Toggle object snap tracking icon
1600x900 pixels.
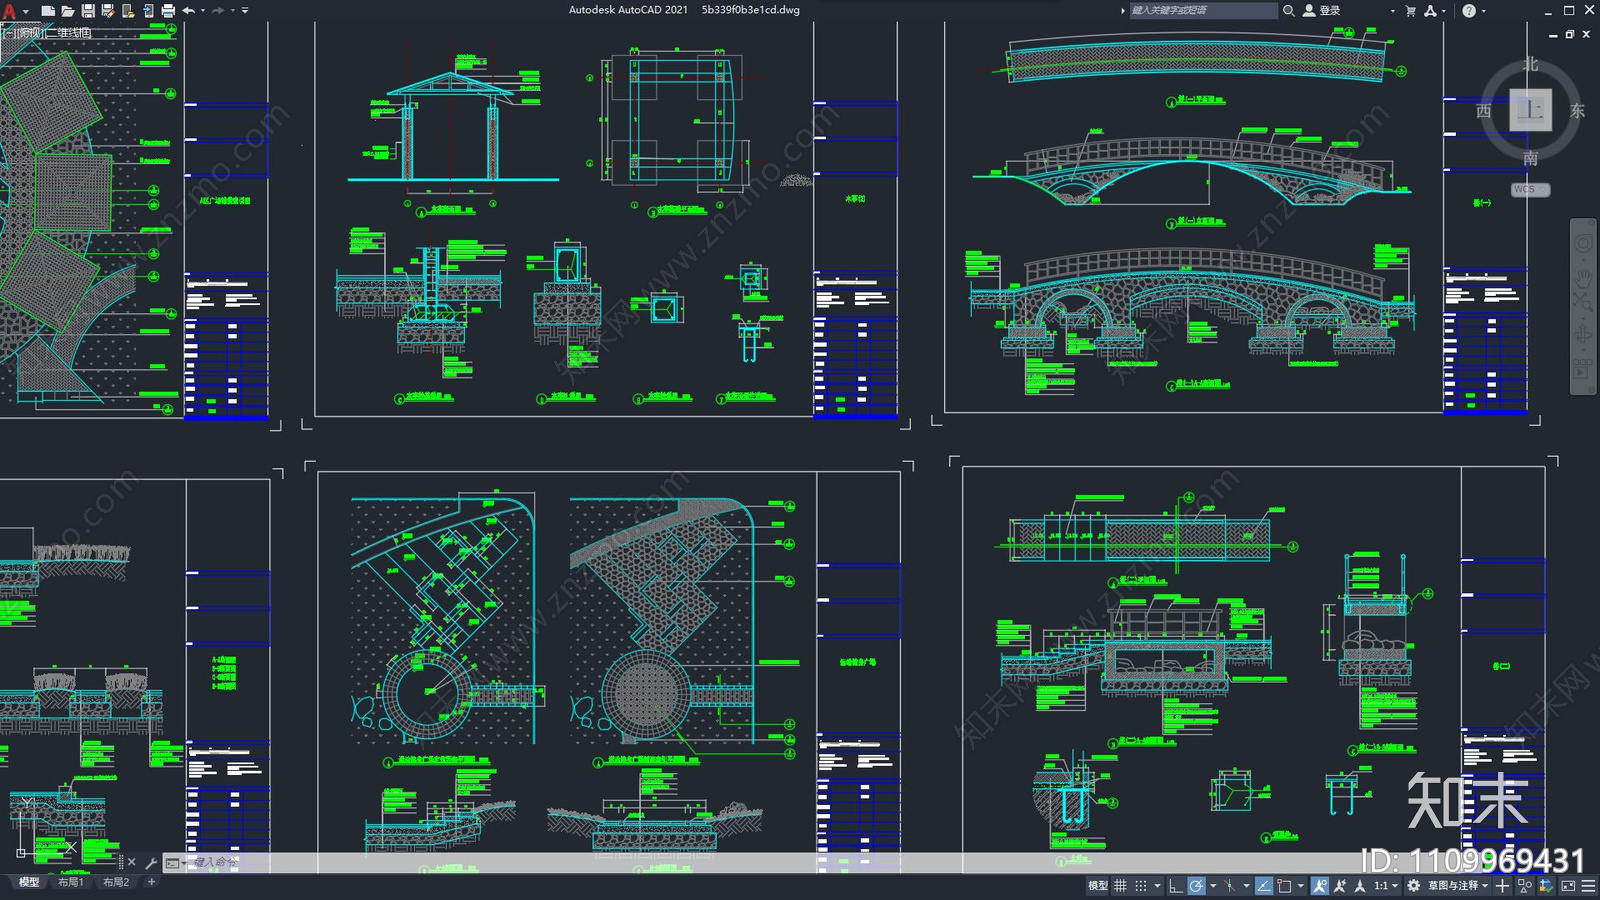1264,885
